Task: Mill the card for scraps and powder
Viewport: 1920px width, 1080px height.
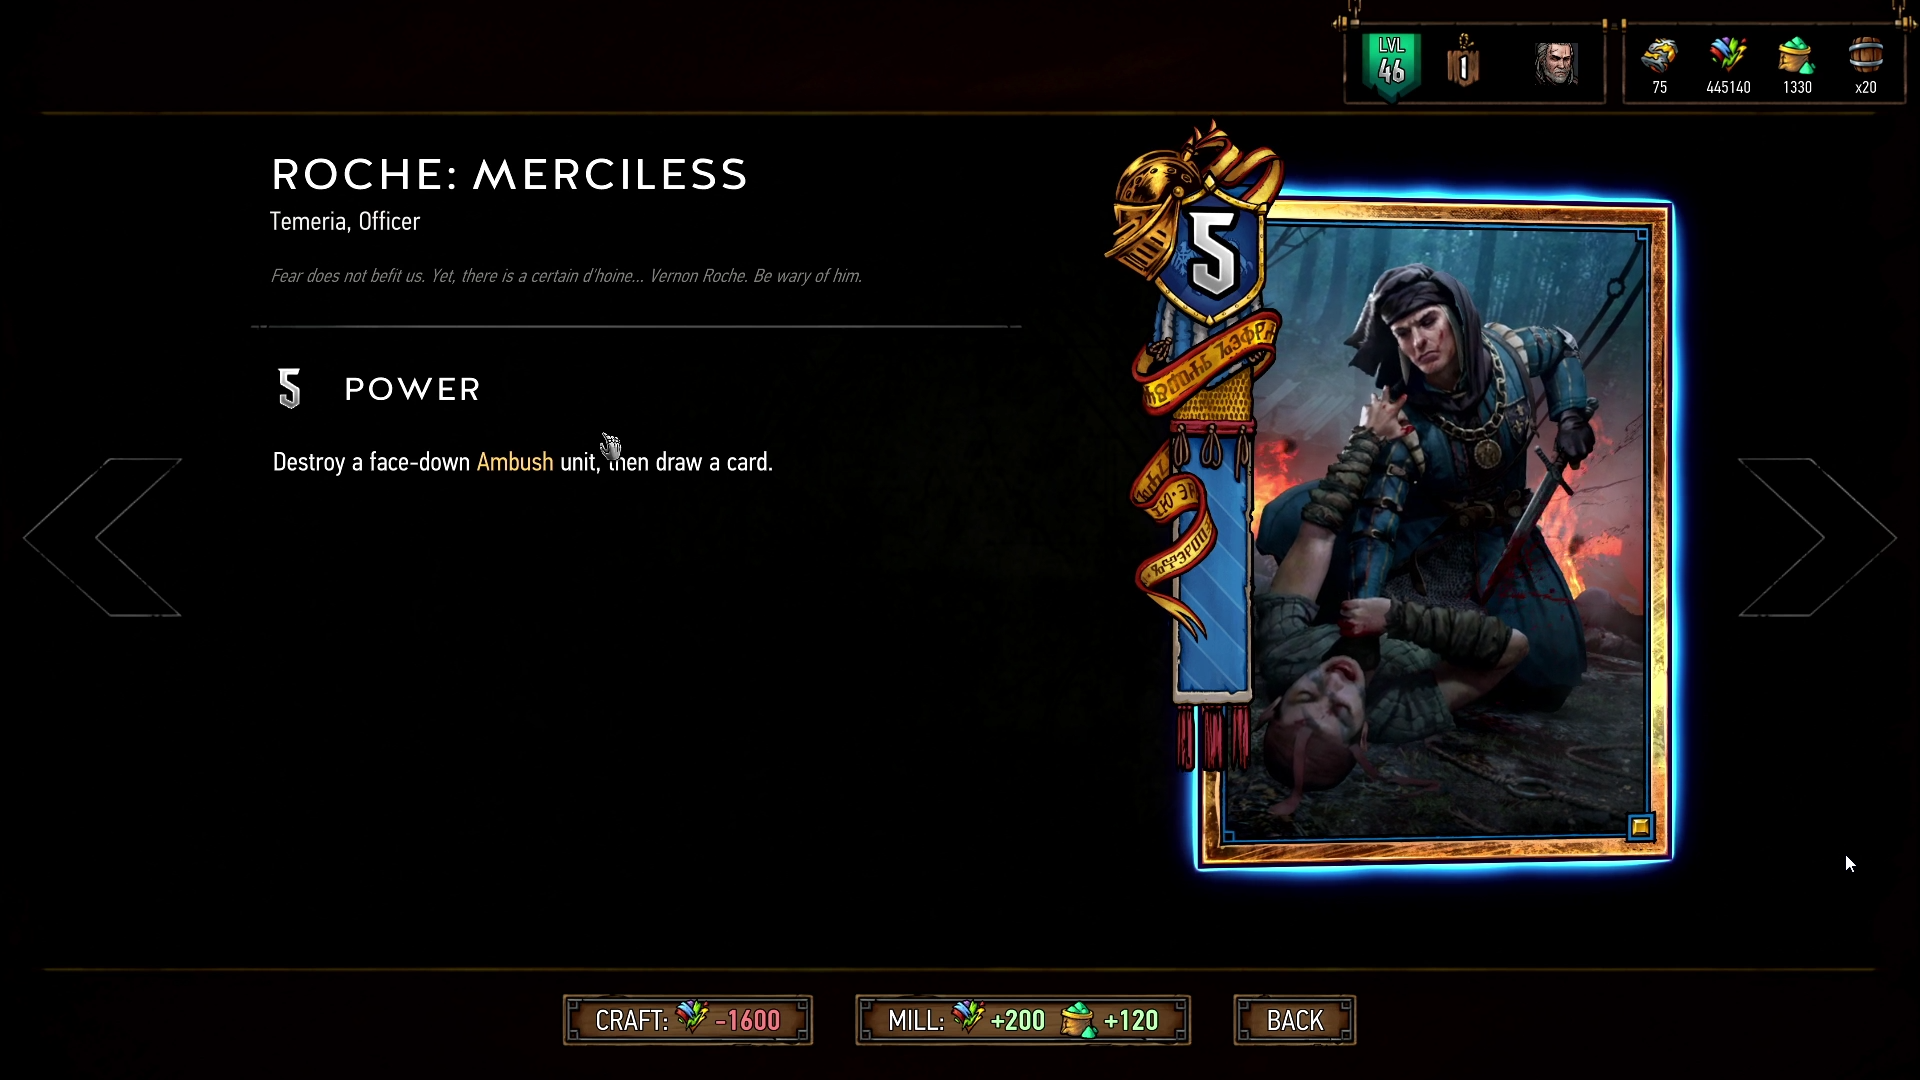Action: tap(1023, 1020)
